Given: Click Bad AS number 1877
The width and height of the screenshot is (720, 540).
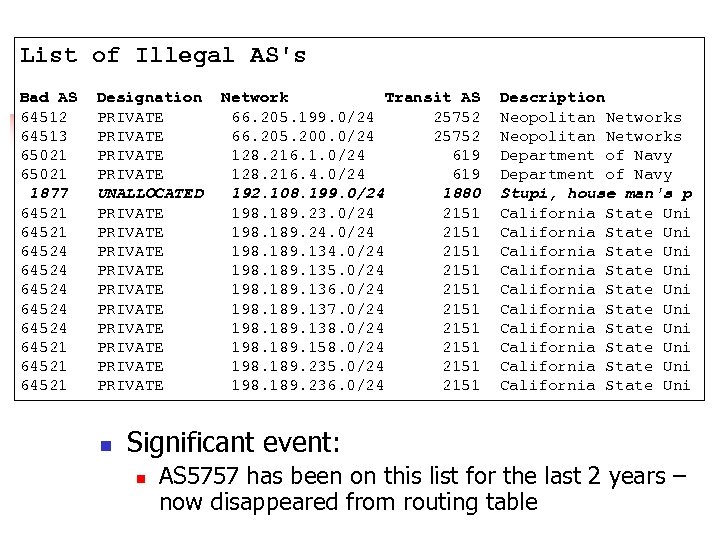Looking at the screenshot, I should coord(48,193).
